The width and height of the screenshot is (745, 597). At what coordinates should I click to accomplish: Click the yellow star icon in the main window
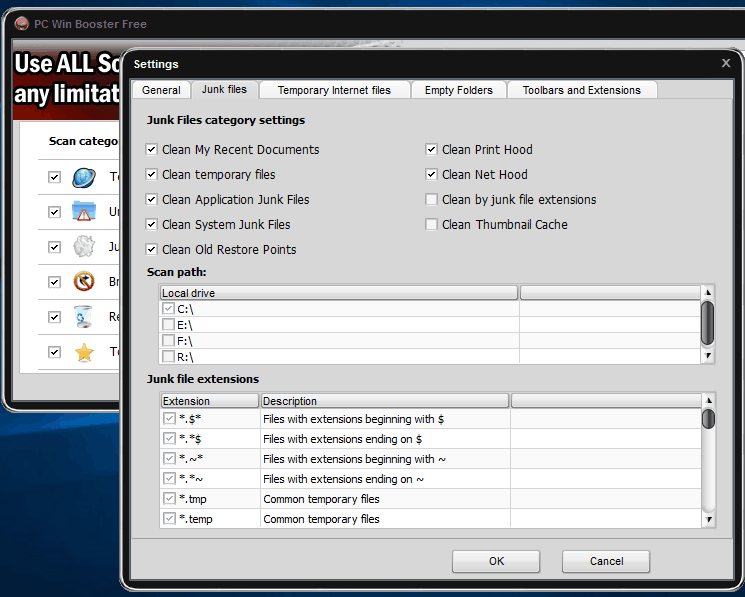tap(84, 352)
